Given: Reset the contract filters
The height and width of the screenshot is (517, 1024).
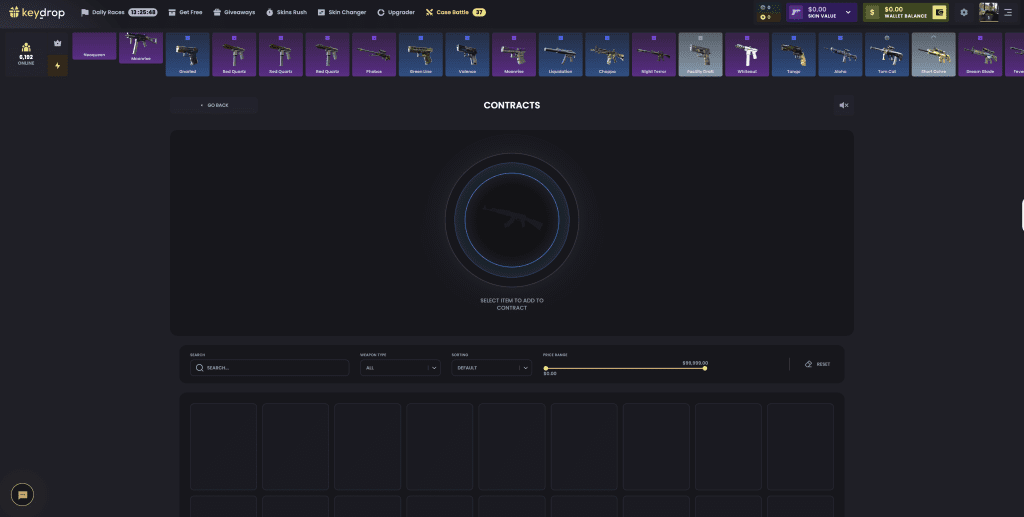Looking at the screenshot, I should pyautogui.click(x=817, y=364).
